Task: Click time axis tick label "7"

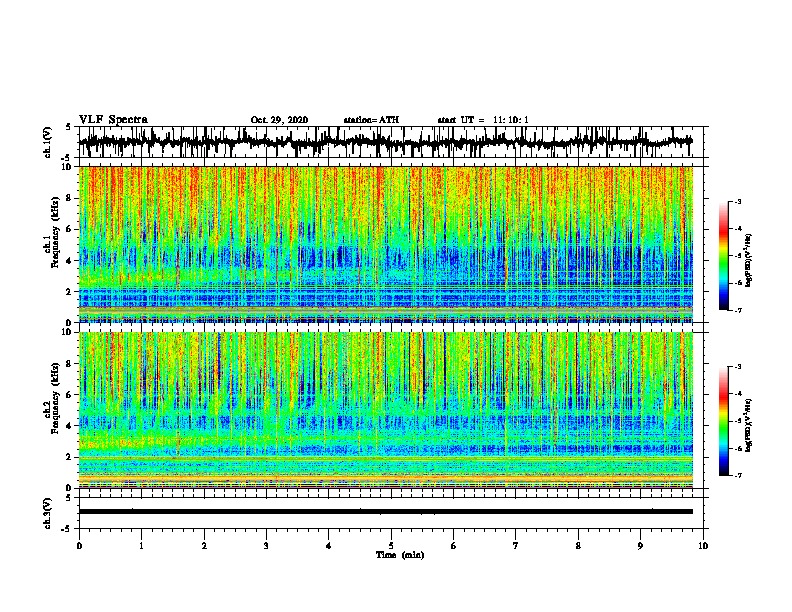Action: point(516,545)
